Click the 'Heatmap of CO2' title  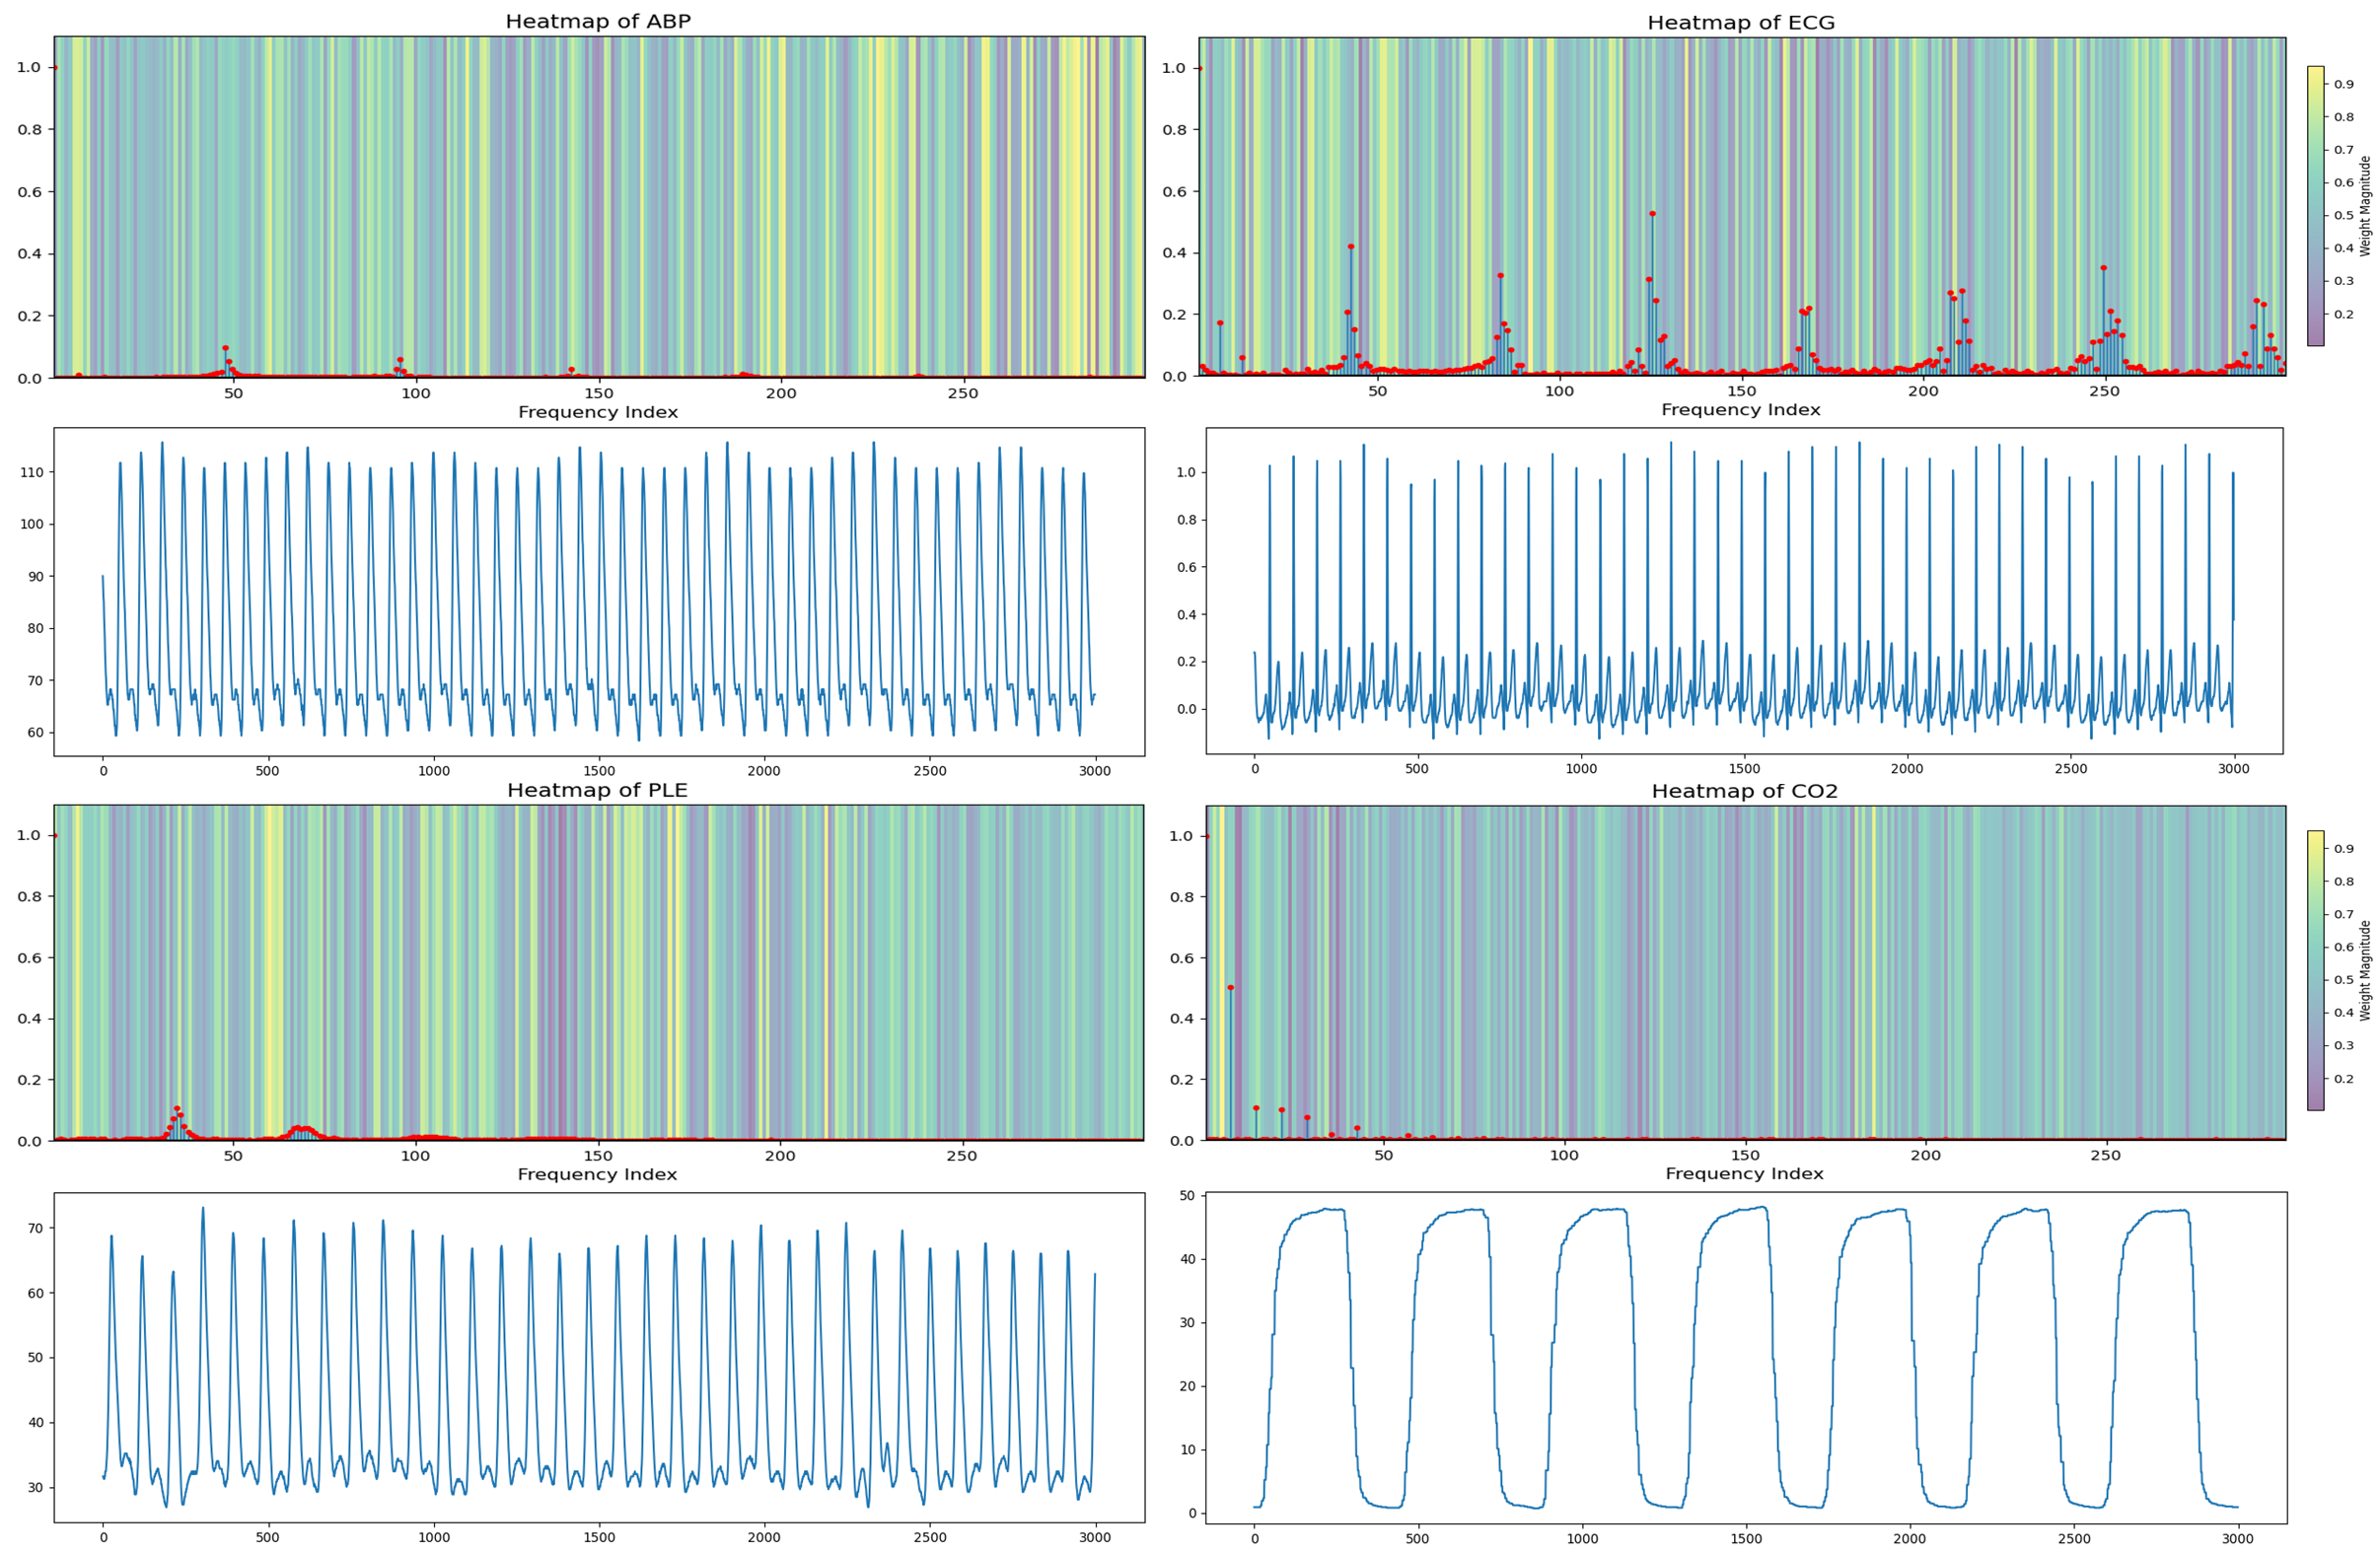[x=1744, y=791]
